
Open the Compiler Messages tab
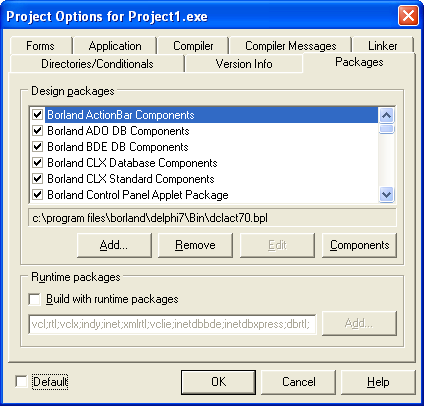[291, 46]
